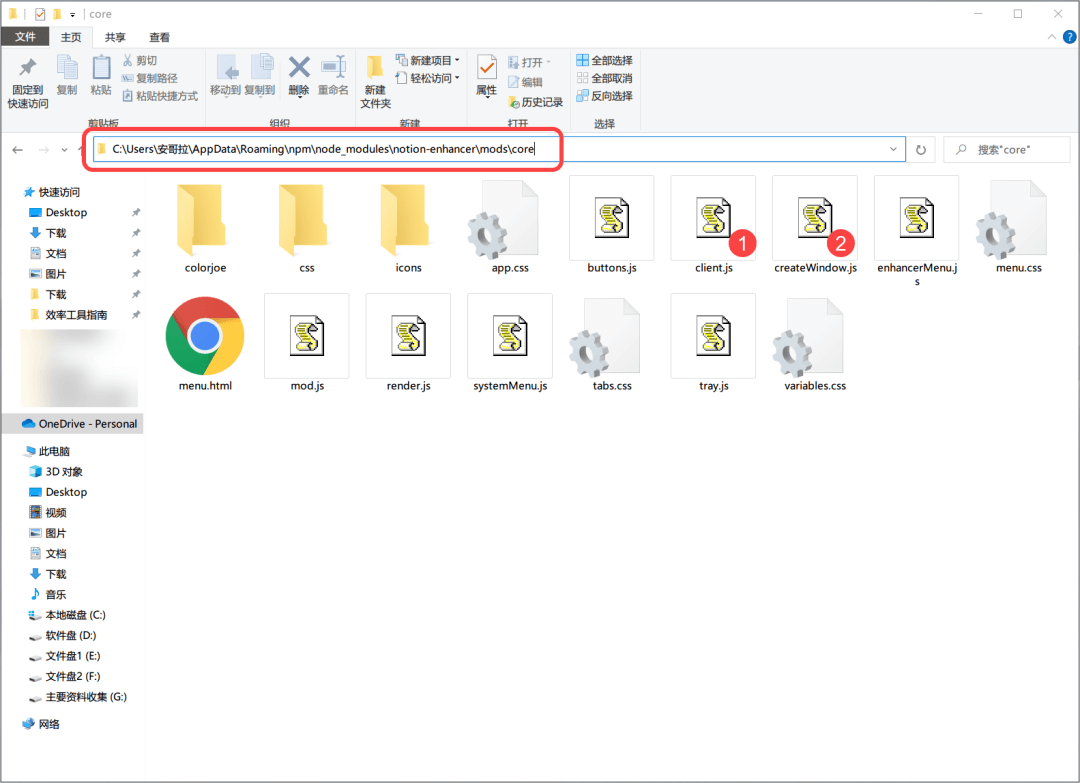The image size is (1080, 783).
Task: Open drive (G:) in sidebar
Action: [78, 697]
